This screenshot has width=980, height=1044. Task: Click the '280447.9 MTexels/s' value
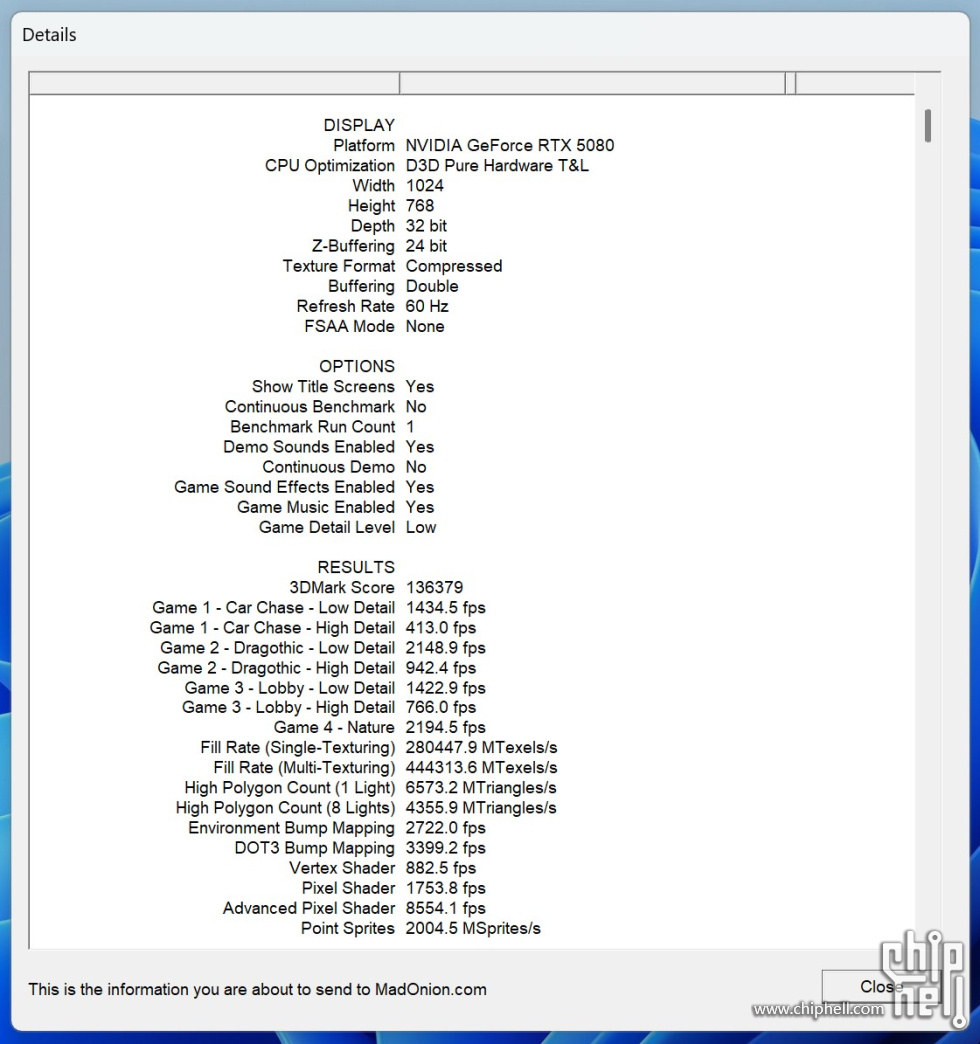click(x=481, y=747)
